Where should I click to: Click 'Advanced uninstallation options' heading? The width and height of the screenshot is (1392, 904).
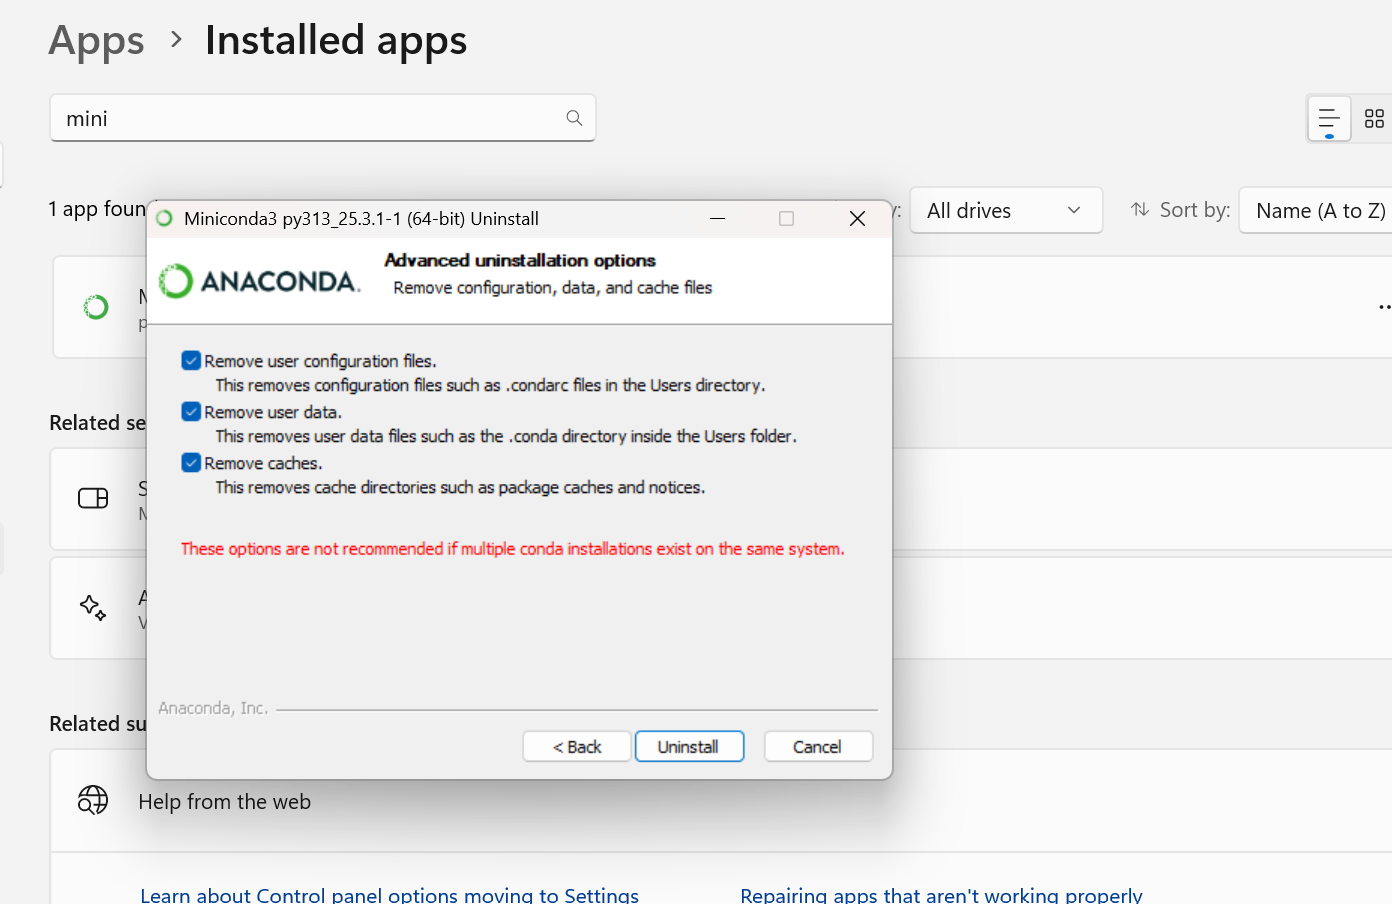click(520, 260)
